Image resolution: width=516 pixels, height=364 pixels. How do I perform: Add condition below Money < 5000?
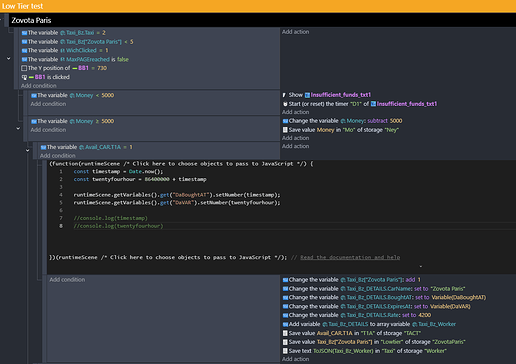click(x=48, y=104)
